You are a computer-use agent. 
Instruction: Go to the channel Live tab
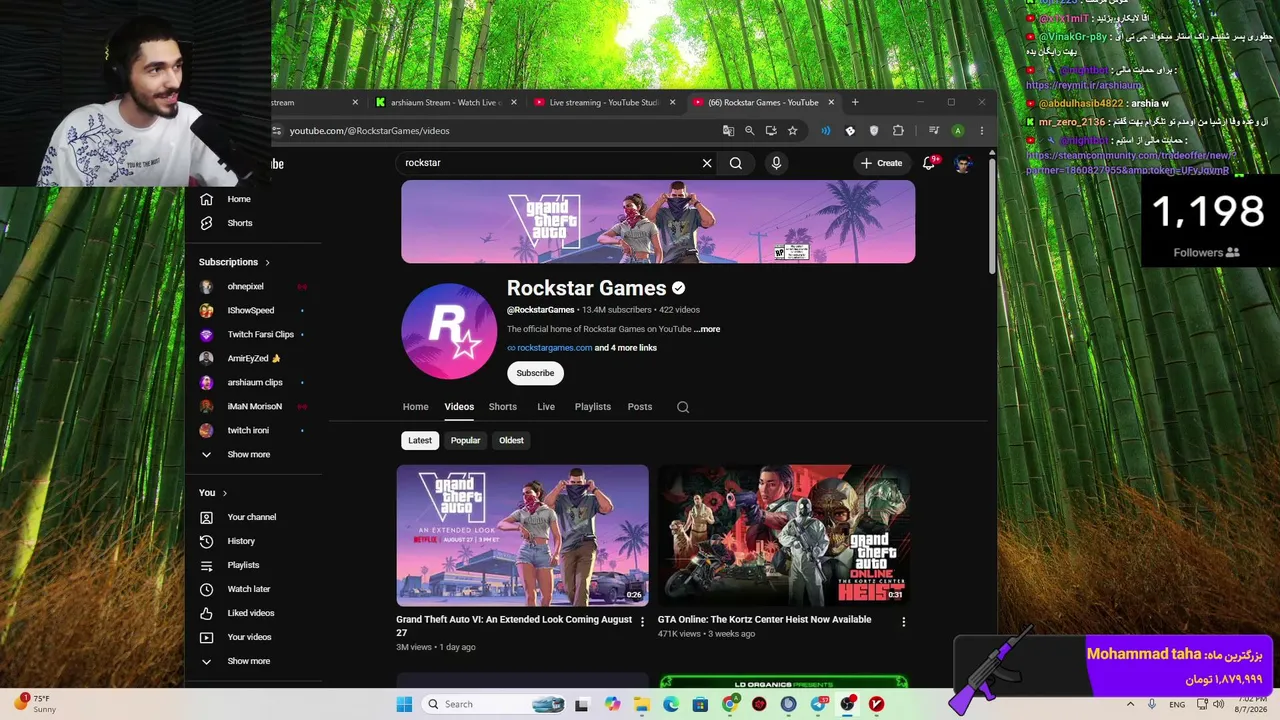pyautogui.click(x=546, y=407)
